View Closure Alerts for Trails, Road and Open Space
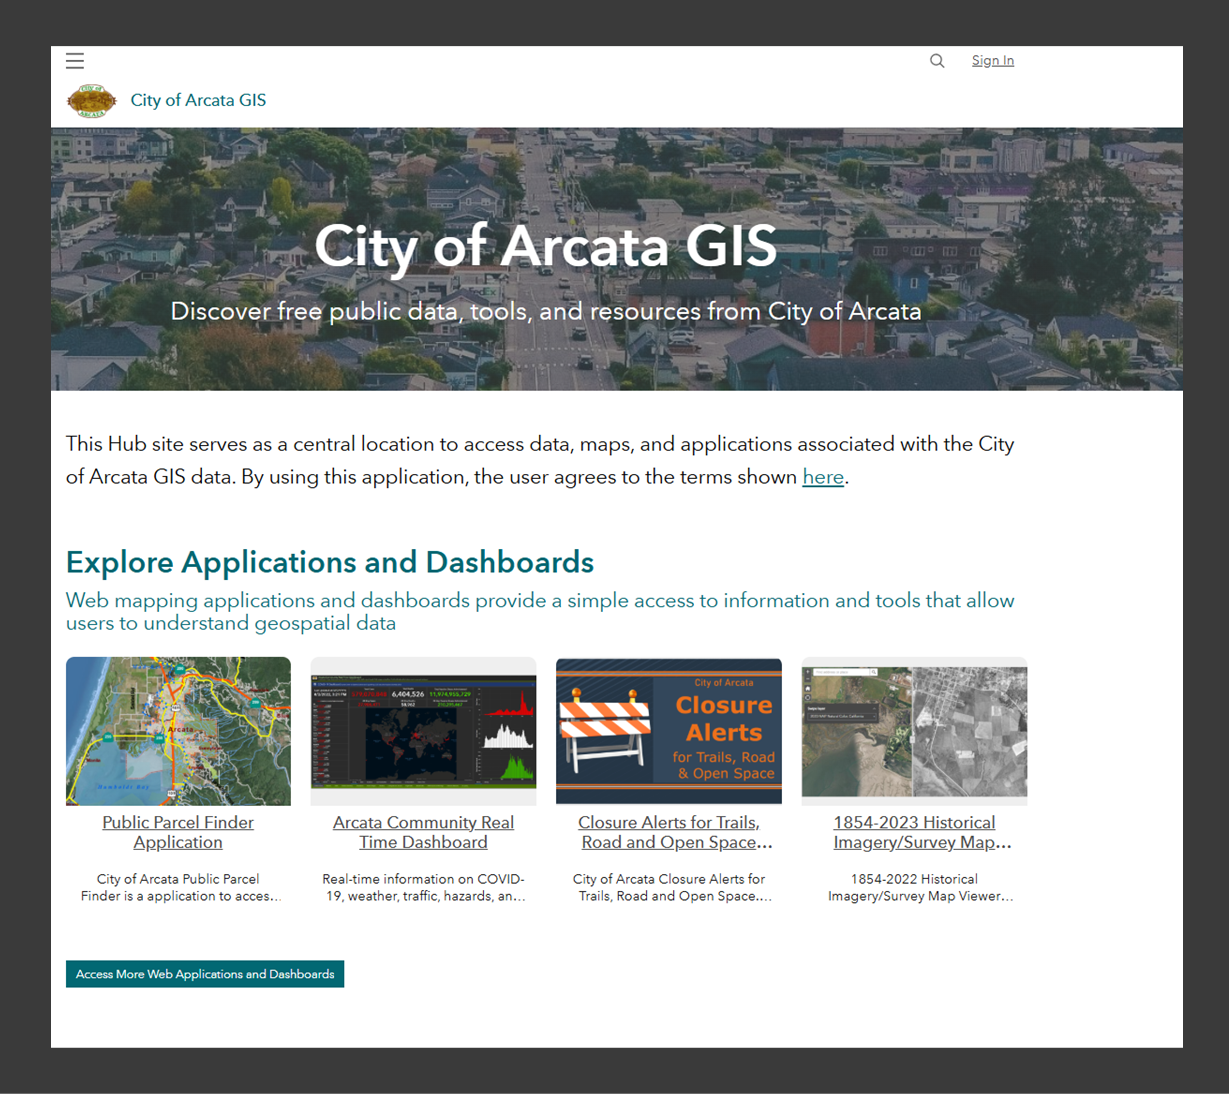 668,832
